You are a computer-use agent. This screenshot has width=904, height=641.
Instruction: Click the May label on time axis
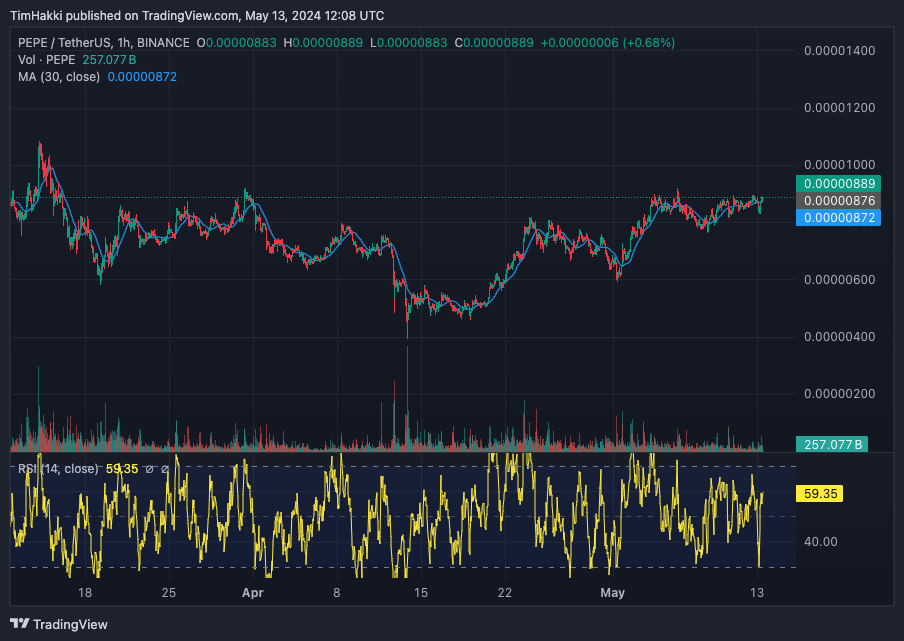(x=612, y=593)
